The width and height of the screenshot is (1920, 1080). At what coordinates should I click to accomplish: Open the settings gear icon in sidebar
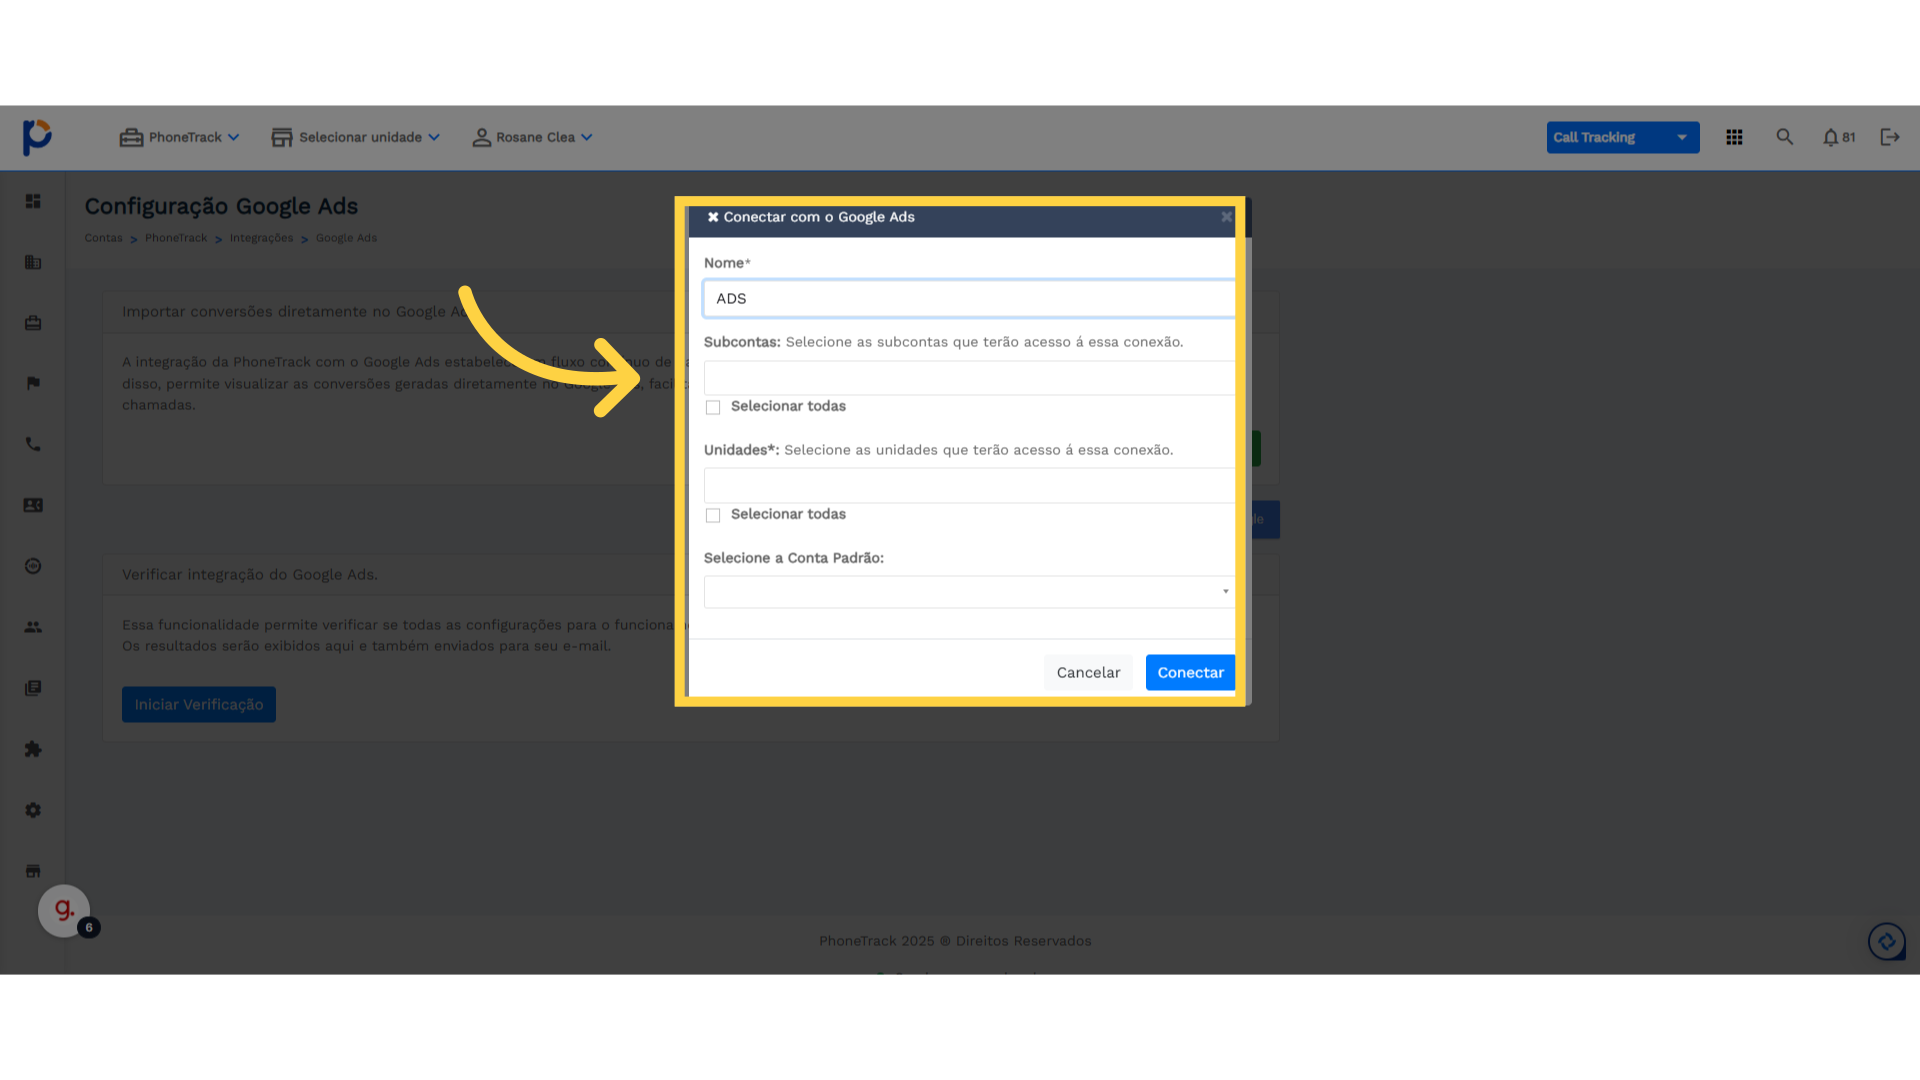pyautogui.click(x=33, y=810)
